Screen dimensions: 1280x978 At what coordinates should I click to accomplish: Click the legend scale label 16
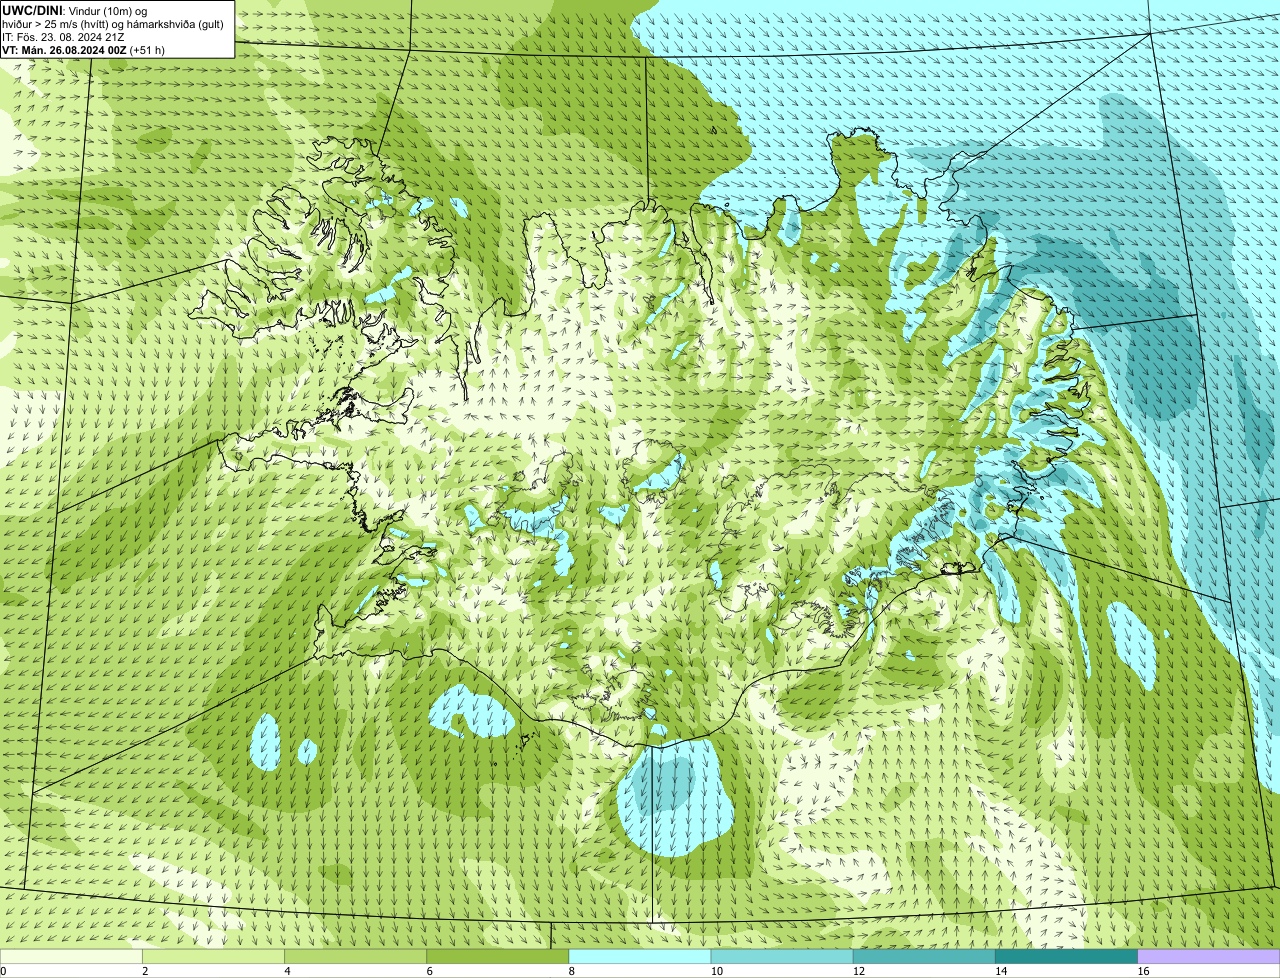click(x=1143, y=971)
